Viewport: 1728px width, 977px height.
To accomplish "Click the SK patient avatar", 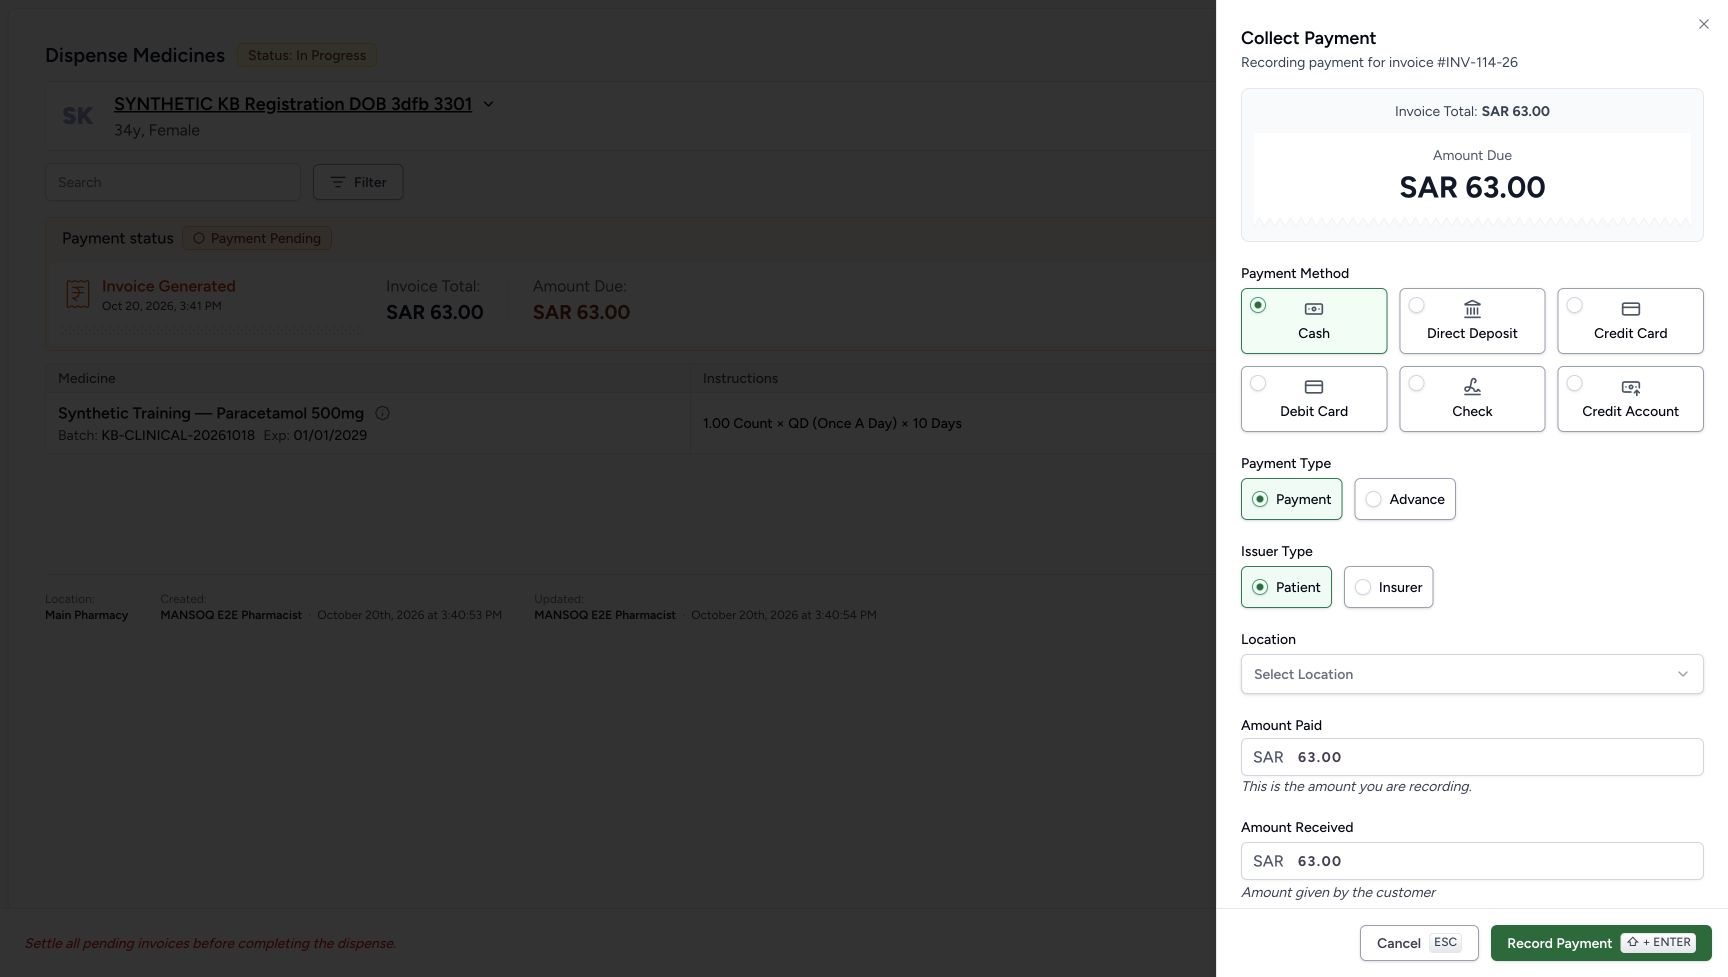I will (77, 116).
